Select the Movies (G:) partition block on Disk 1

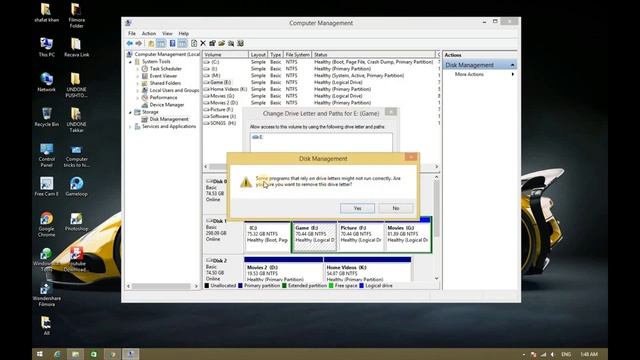[x=408, y=237]
